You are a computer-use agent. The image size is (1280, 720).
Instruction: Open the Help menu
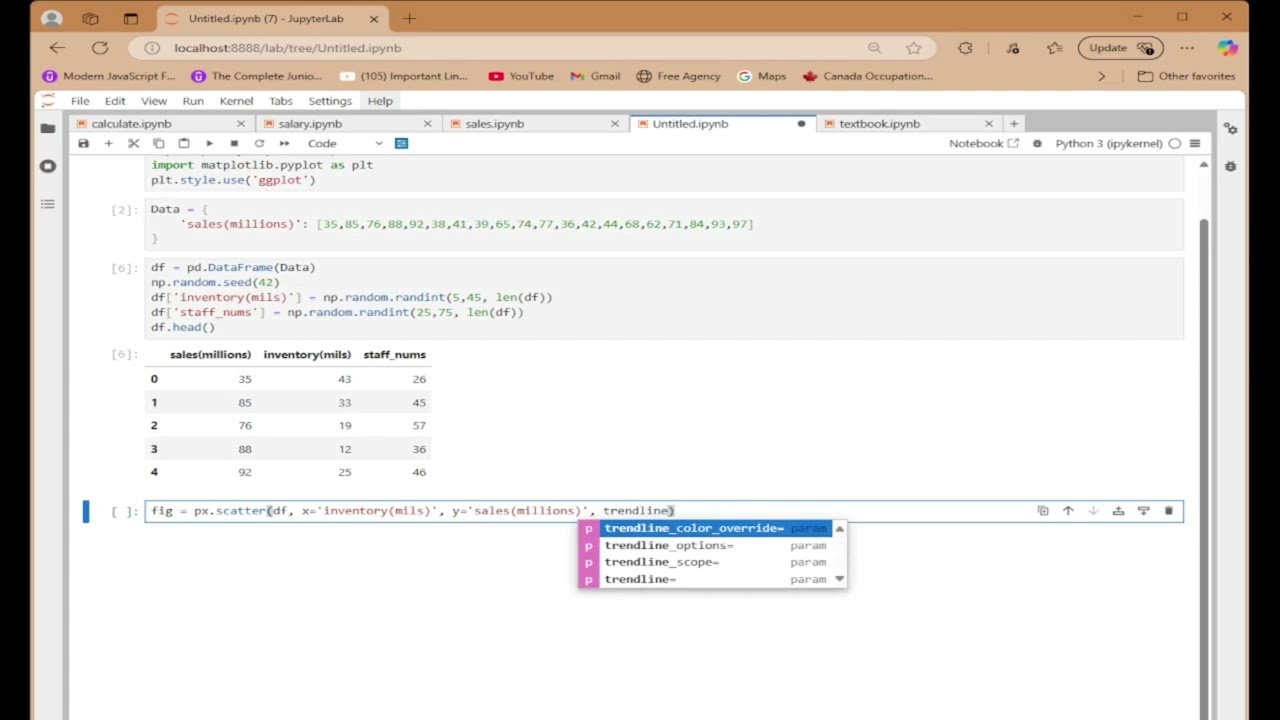[380, 101]
